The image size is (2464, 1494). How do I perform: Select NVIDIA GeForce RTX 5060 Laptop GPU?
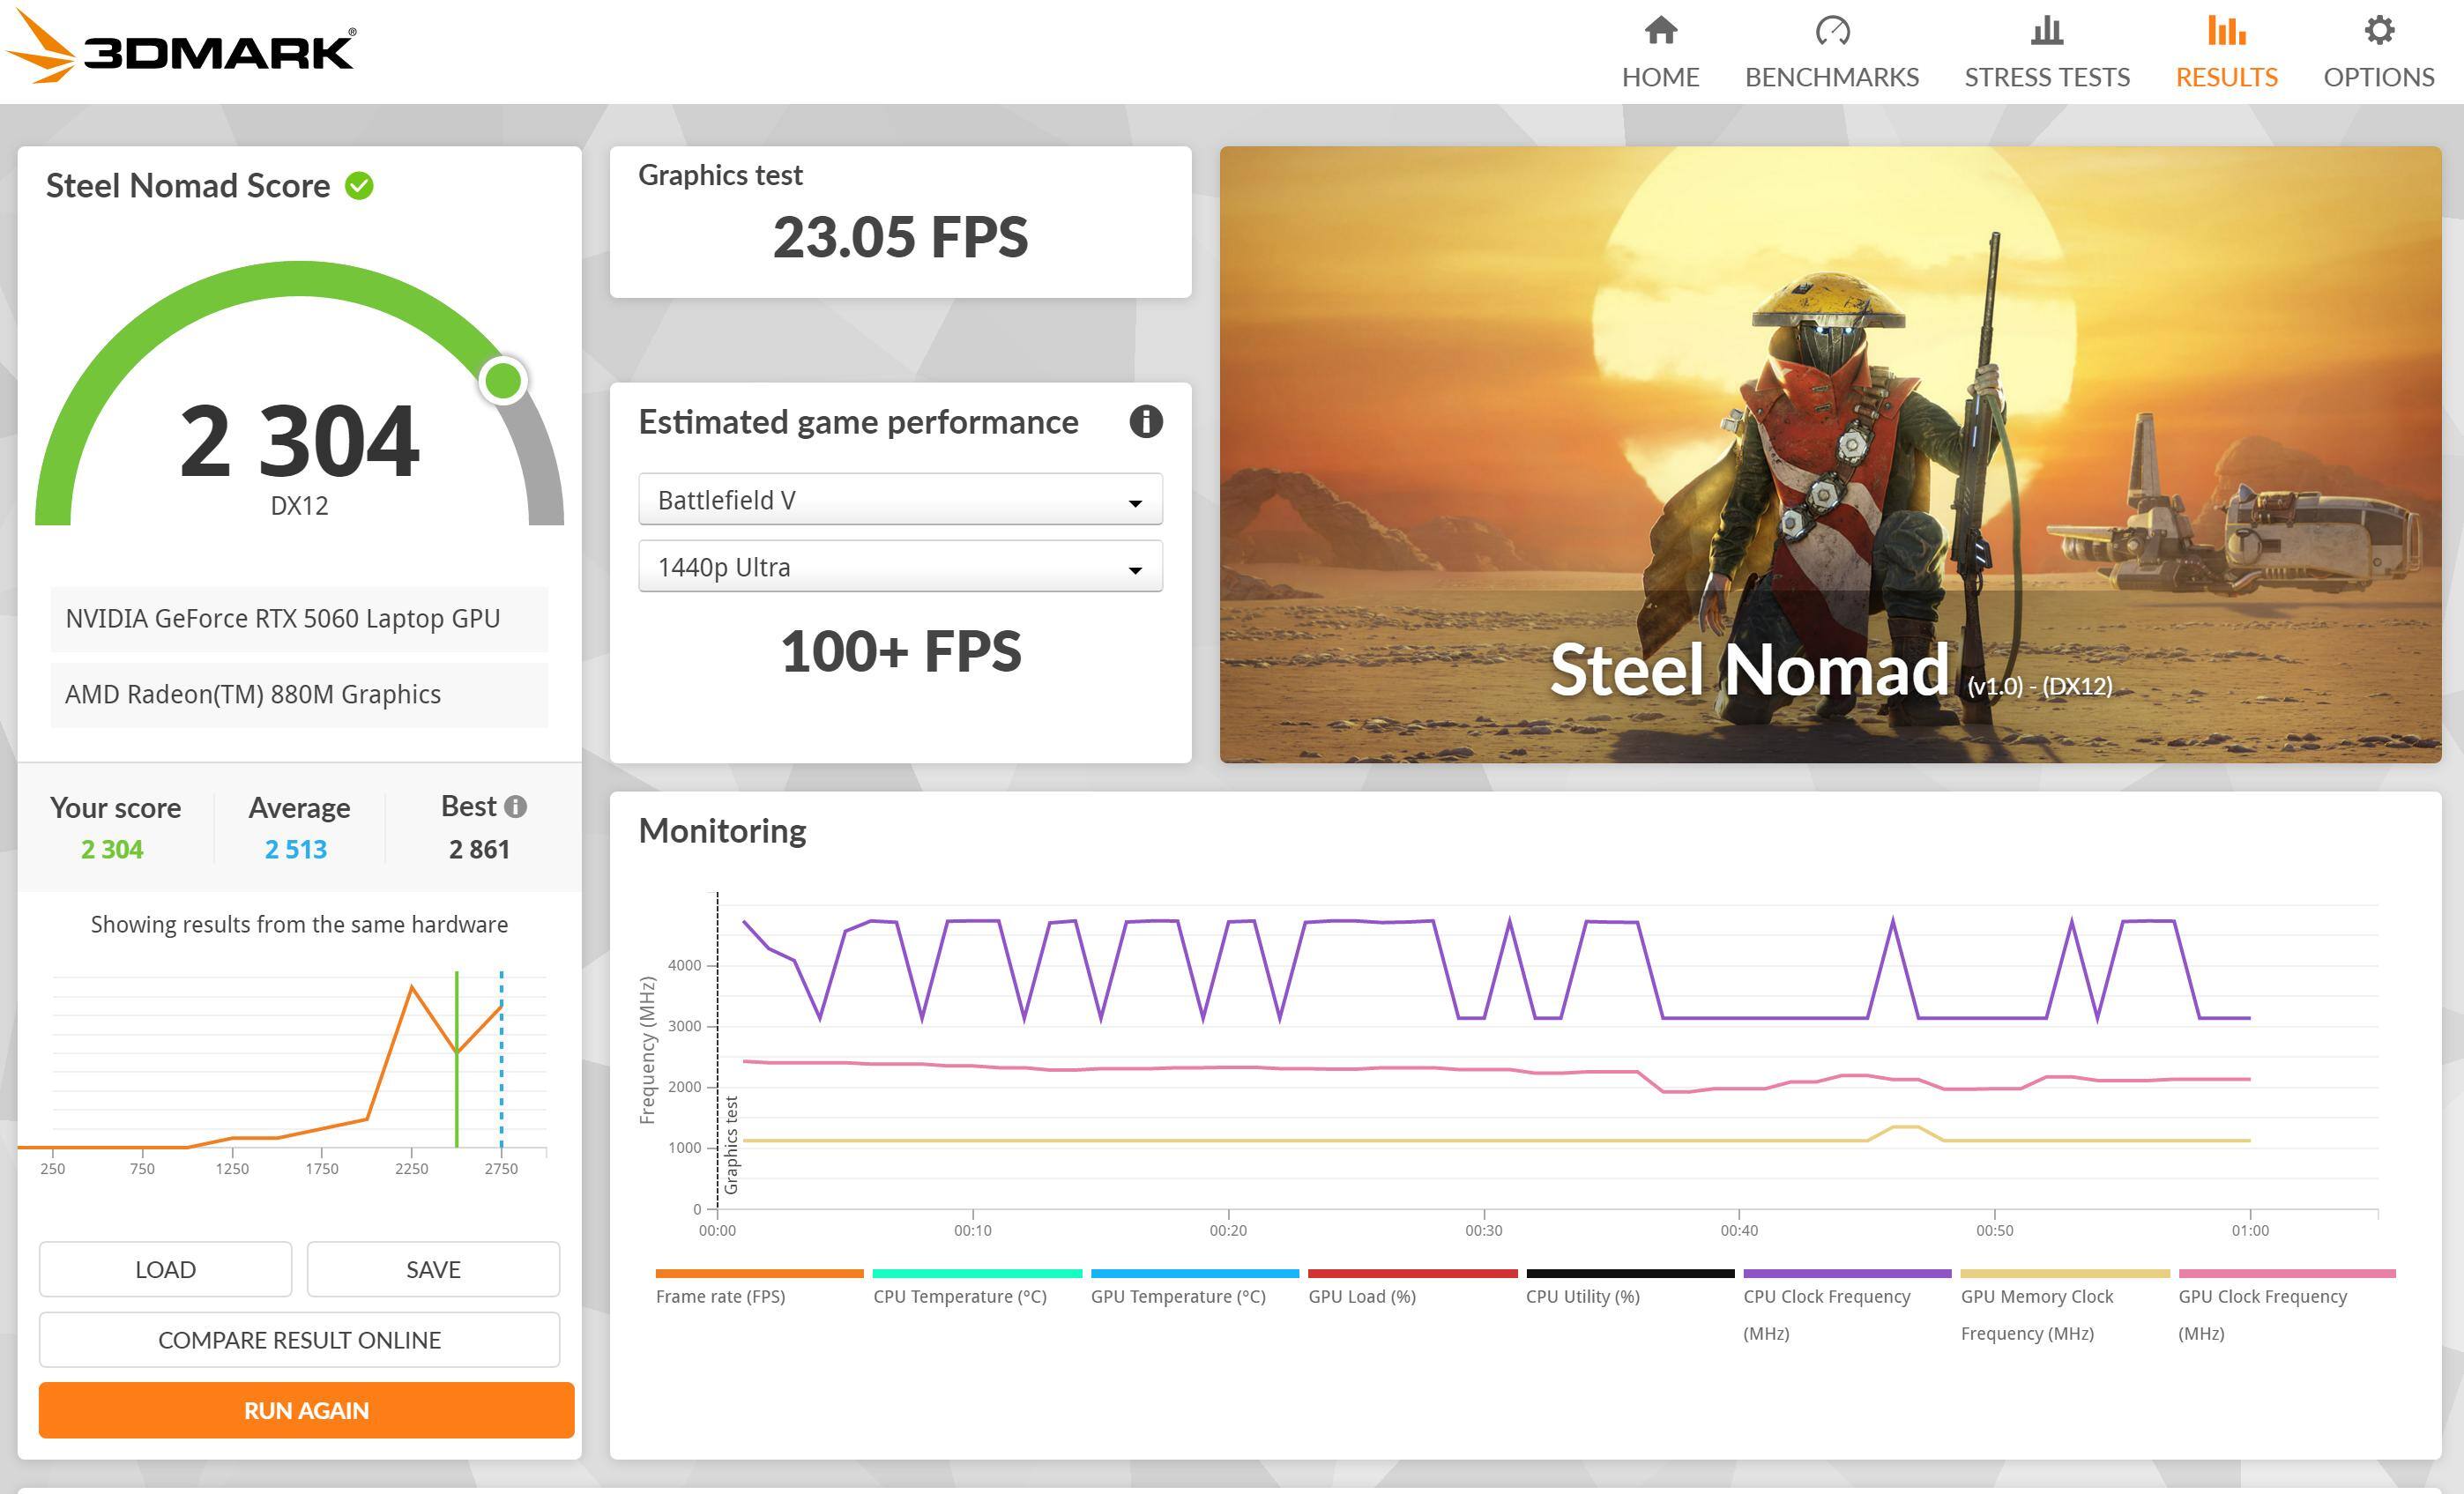coord(299,619)
